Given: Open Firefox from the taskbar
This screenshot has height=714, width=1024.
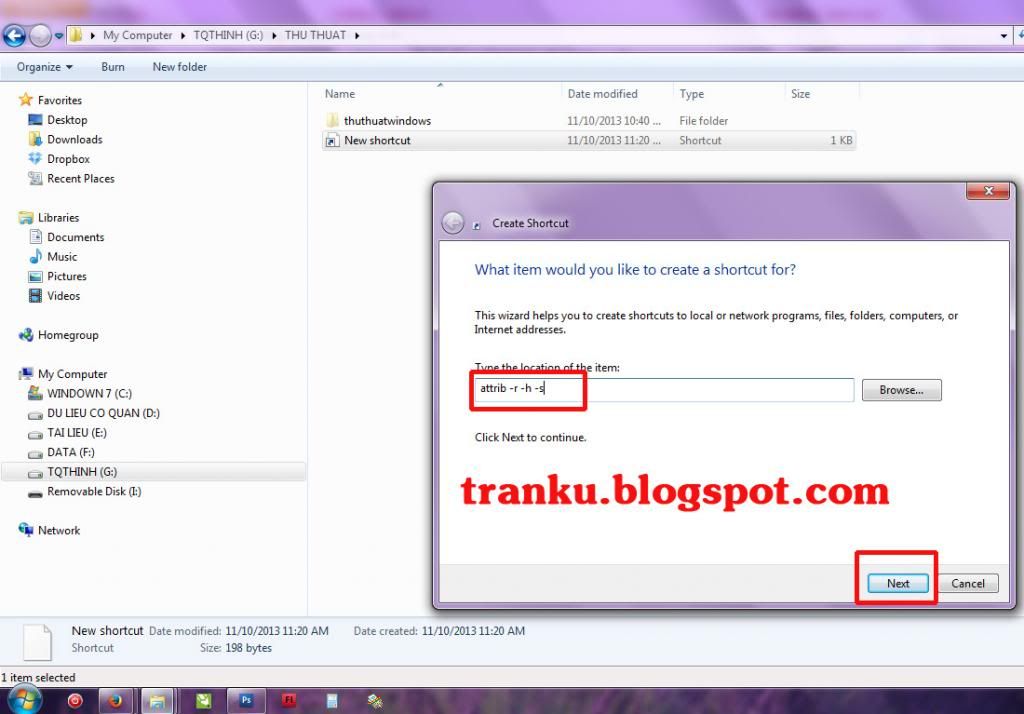Looking at the screenshot, I should click(116, 701).
